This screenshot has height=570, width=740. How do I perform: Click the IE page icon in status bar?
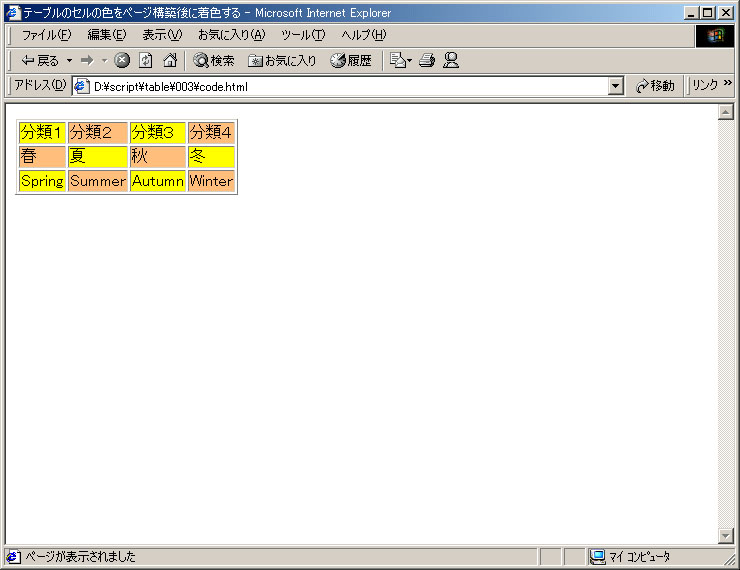[x=13, y=557]
